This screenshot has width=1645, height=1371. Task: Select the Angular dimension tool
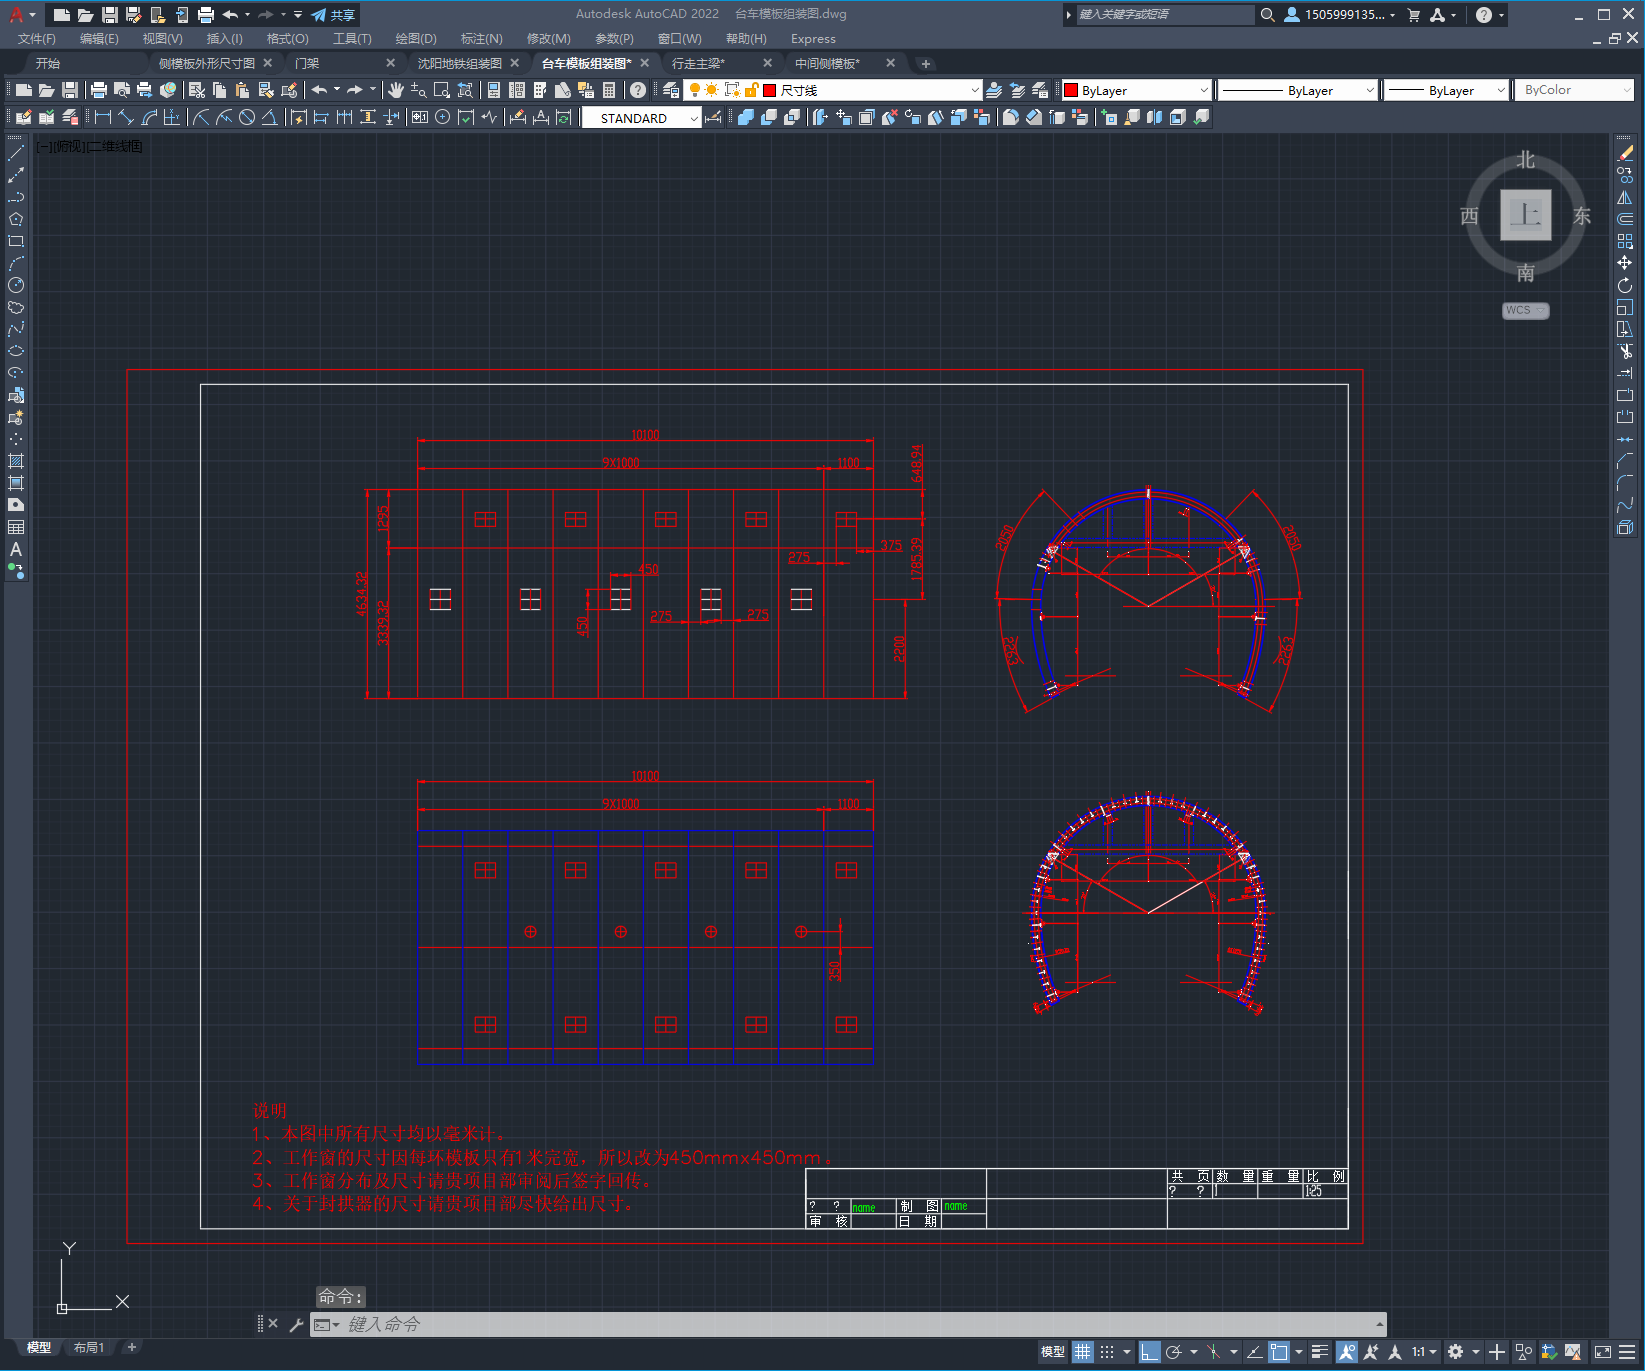pyautogui.click(x=269, y=117)
